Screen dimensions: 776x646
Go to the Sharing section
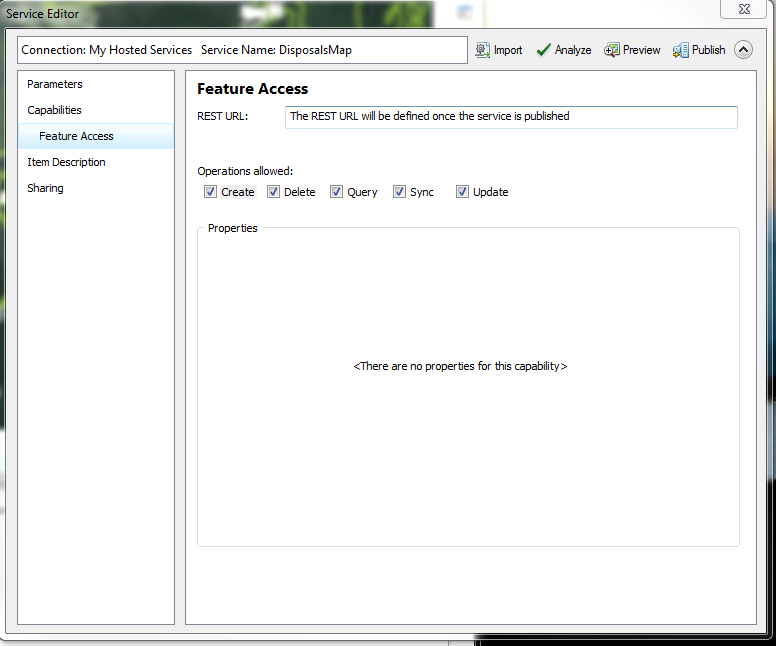(45, 188)
